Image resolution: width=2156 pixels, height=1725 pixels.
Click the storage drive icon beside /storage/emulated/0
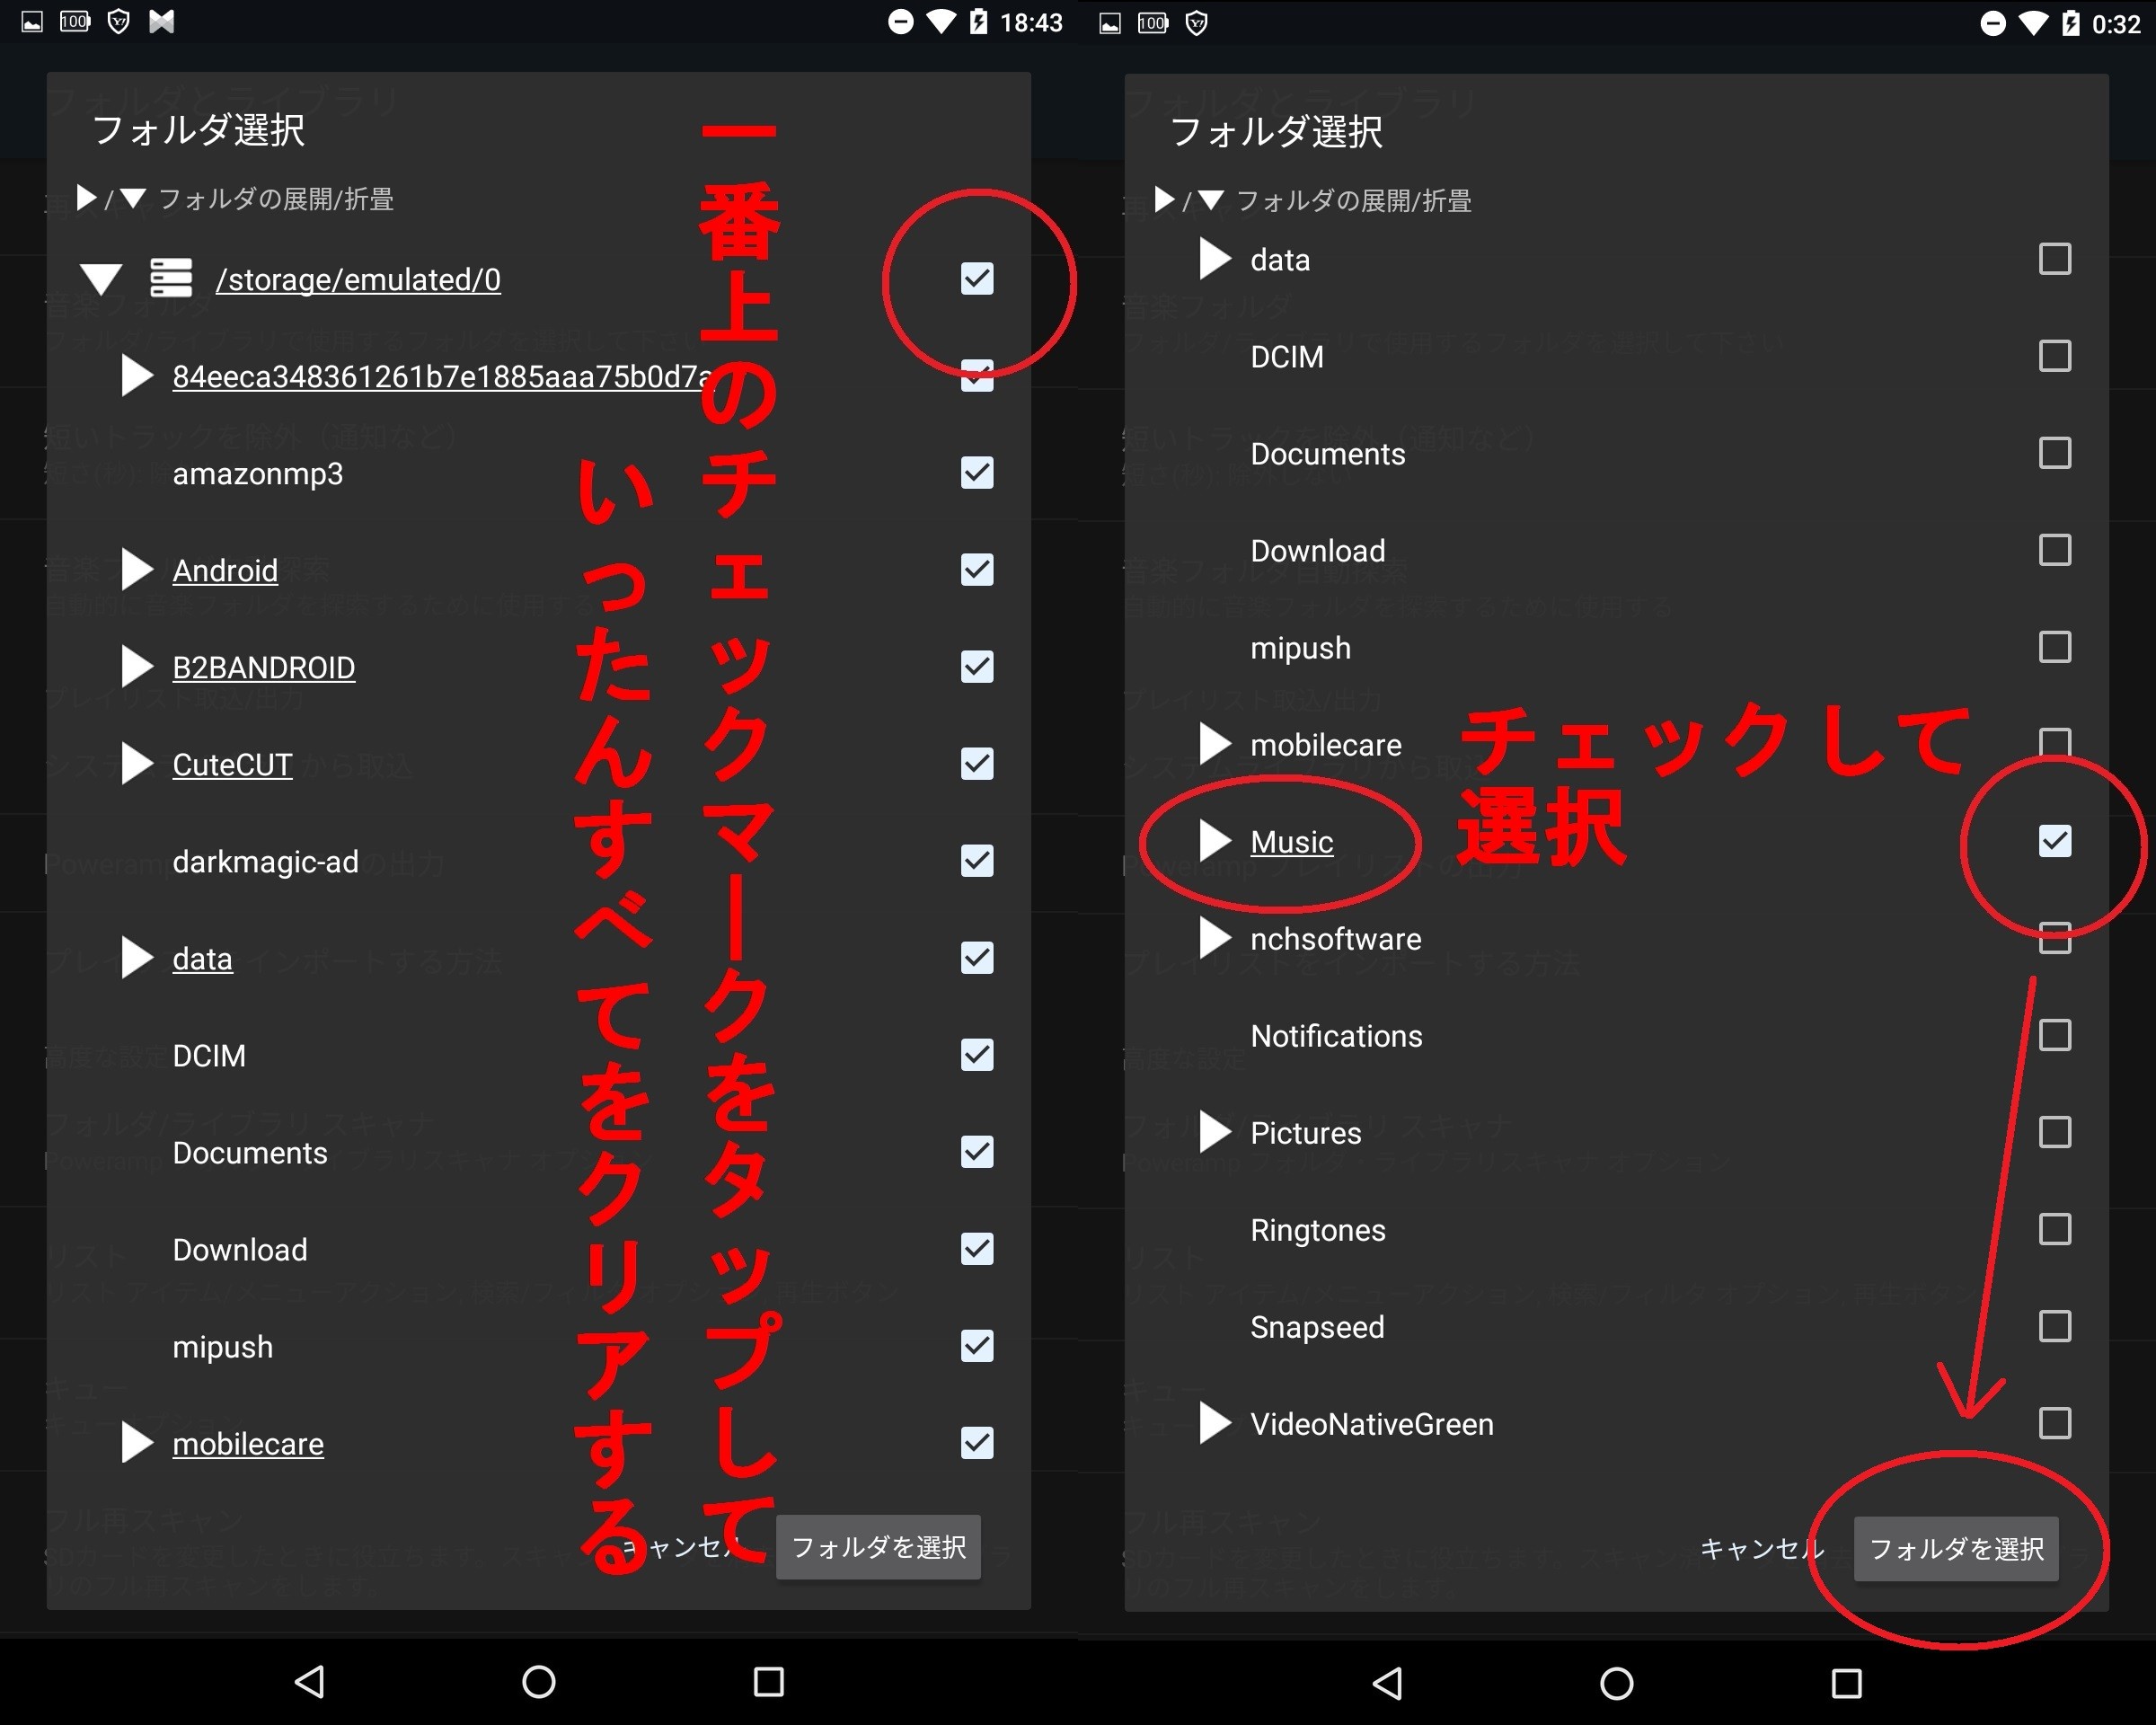(171, 278)
